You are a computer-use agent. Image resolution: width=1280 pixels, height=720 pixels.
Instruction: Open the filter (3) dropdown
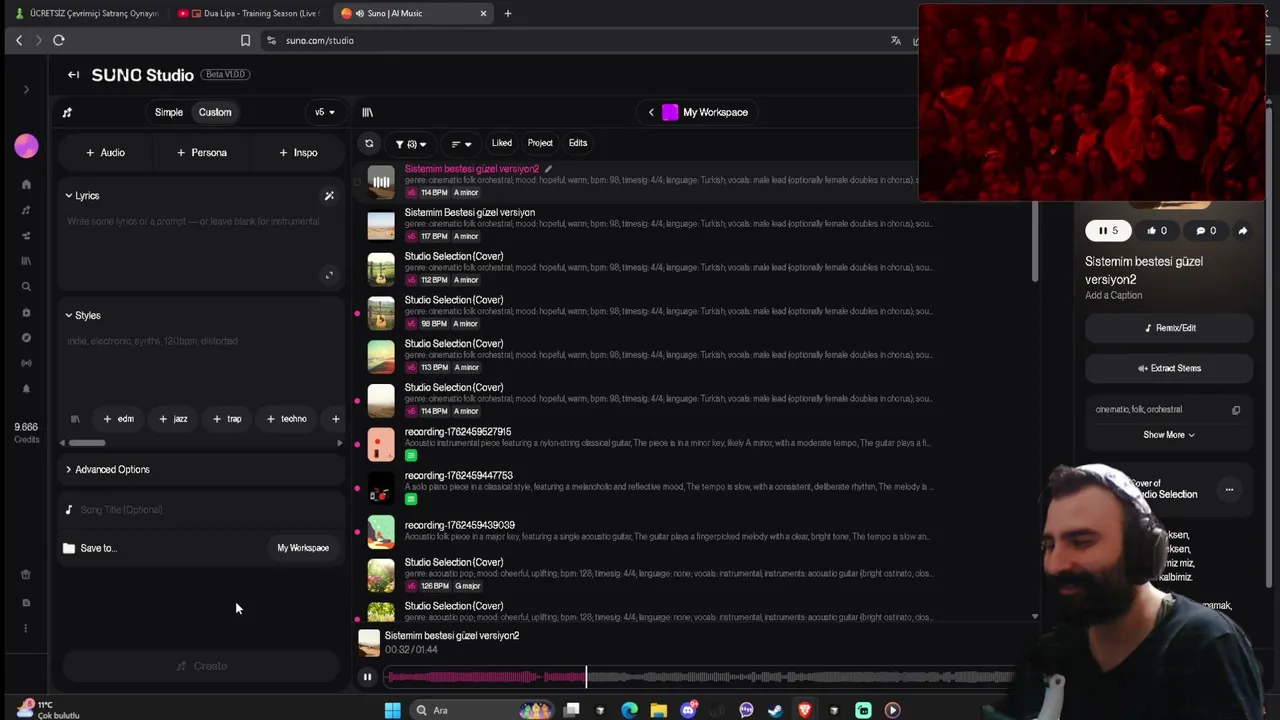point(410,144)
